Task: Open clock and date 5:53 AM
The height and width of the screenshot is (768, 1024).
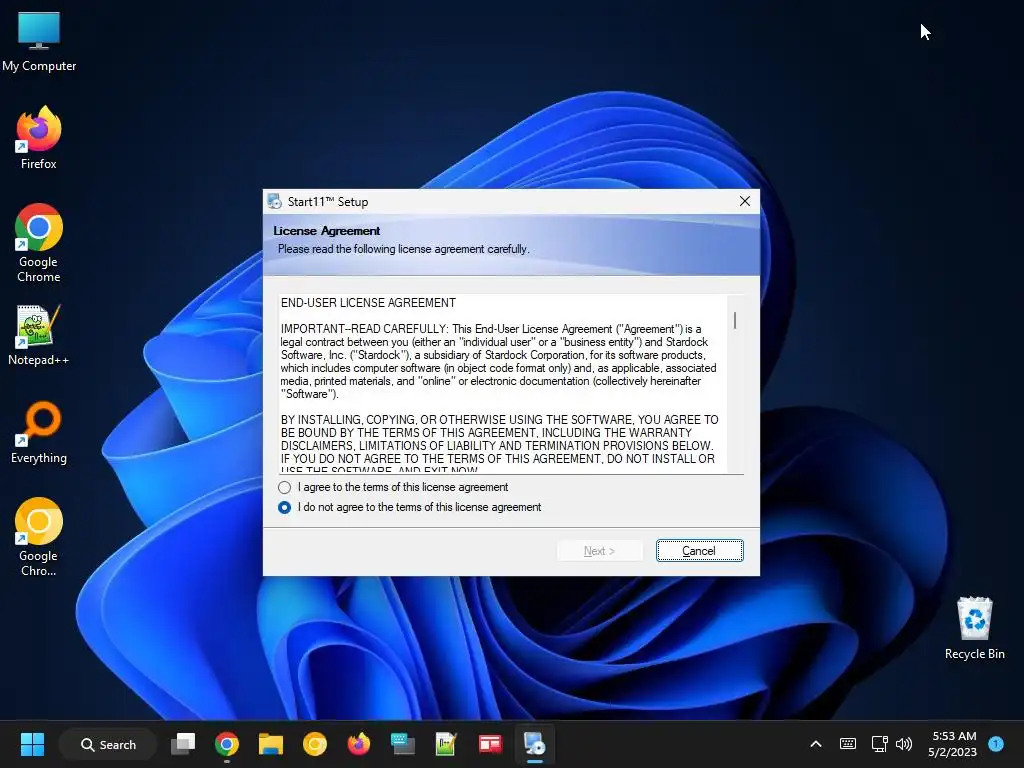Action: (x=953, y=744)
